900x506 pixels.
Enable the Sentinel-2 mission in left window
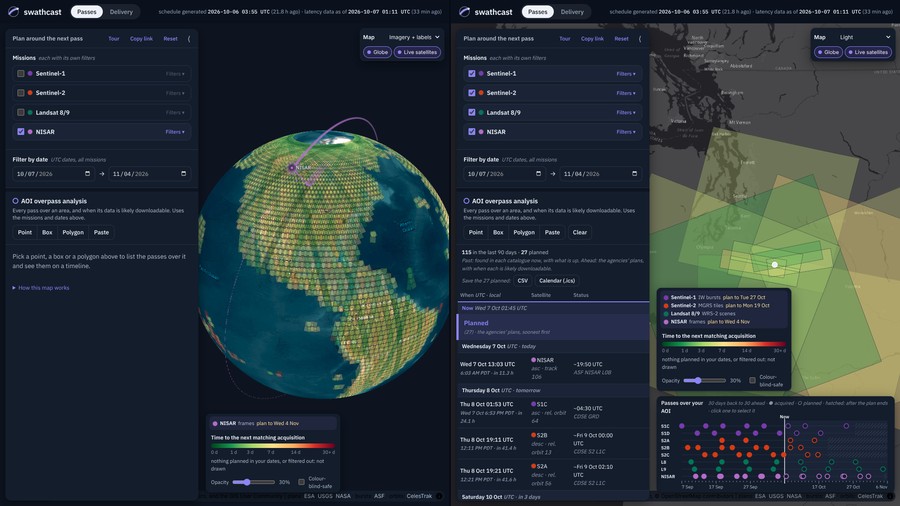tap(21, 93)
